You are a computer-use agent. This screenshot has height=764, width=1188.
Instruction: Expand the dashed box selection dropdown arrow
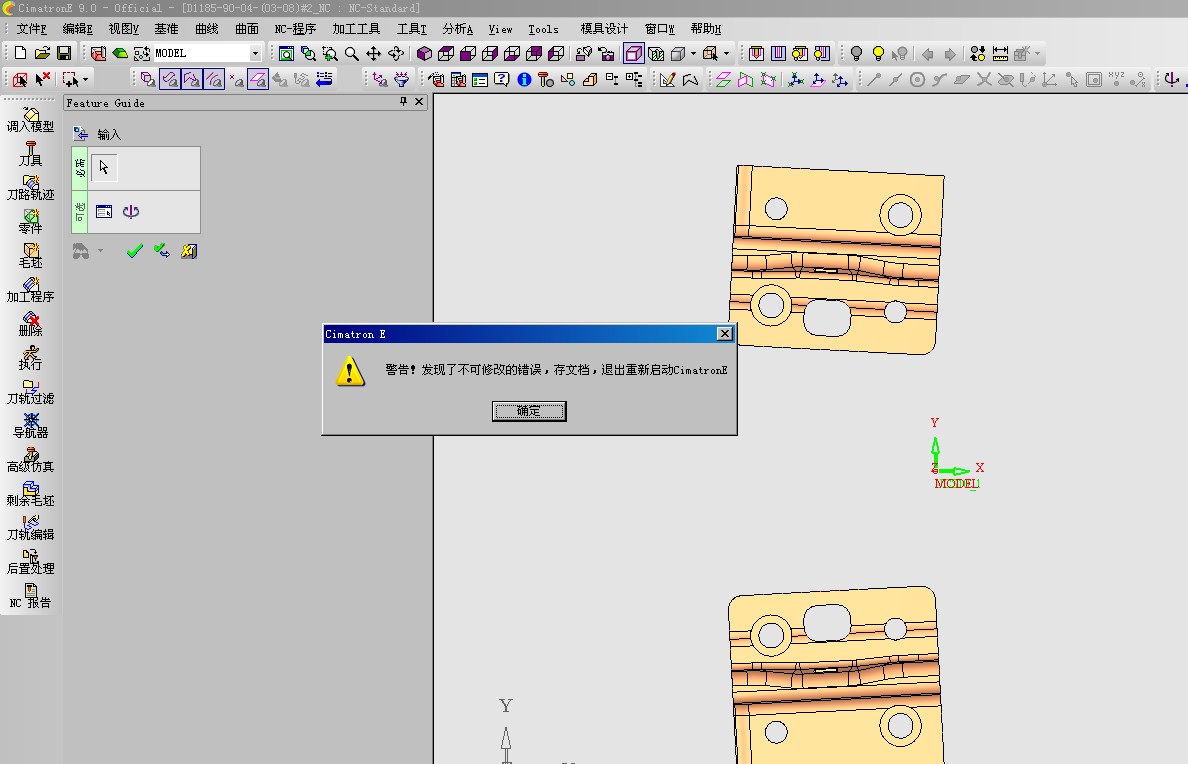pos(85,79)
